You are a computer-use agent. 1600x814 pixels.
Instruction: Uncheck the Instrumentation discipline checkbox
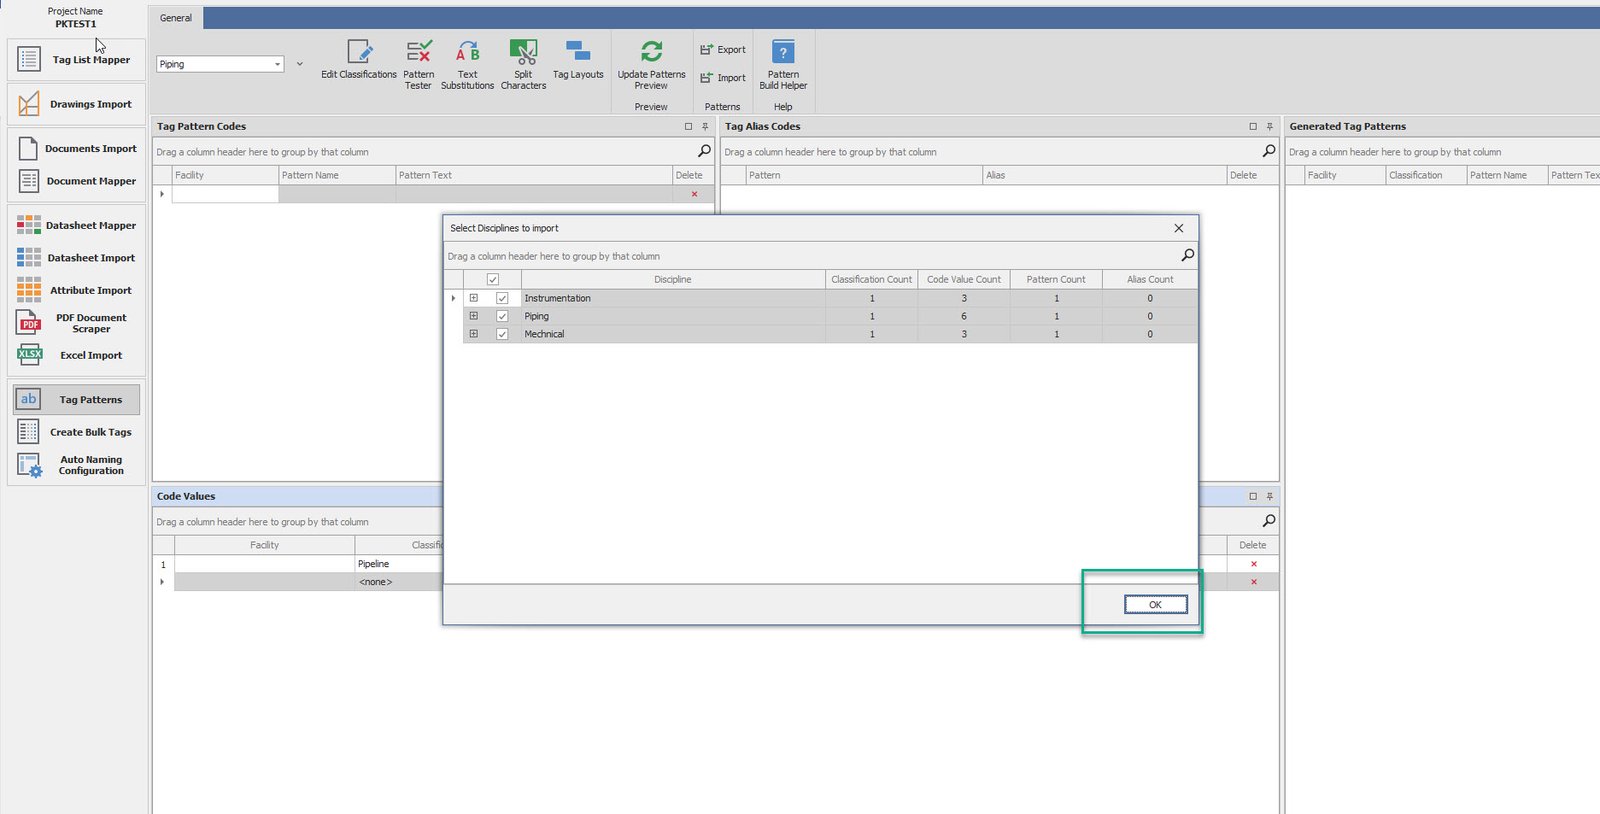click(502, 298)
